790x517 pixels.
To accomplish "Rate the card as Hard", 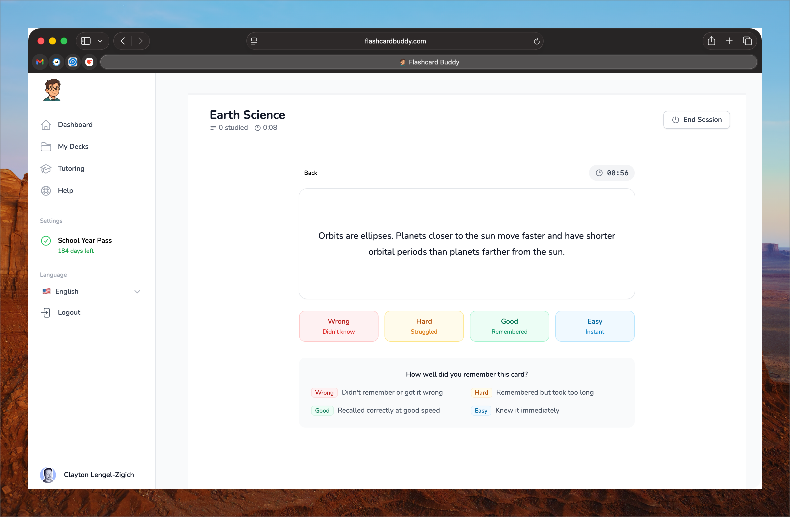I will (424, 326).
